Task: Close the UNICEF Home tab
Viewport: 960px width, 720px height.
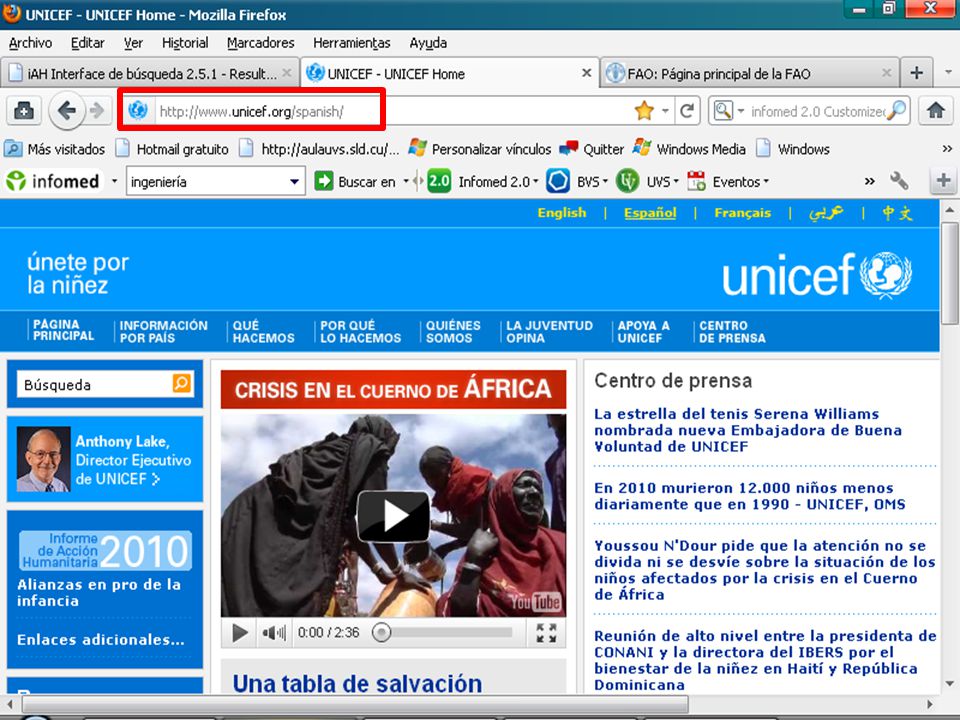Action: [586, 73]
